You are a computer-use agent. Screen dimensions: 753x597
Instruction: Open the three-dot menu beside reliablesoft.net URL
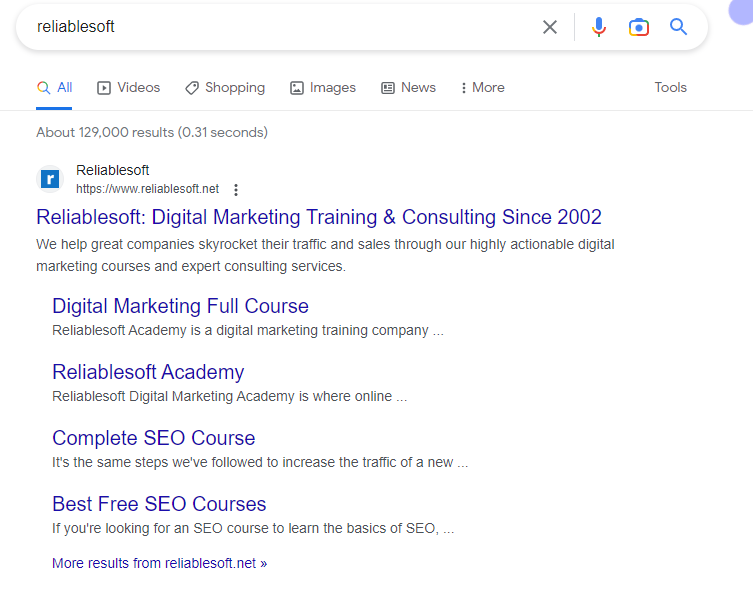236,190
